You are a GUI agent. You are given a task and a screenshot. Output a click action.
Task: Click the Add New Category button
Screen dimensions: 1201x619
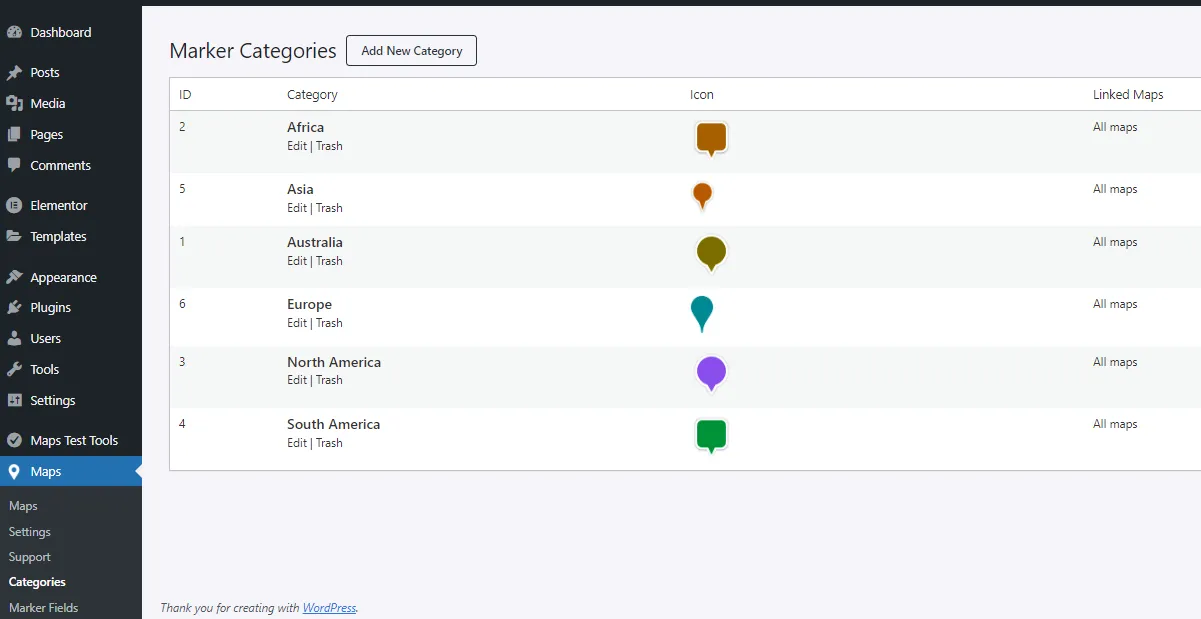coord(411,51)
